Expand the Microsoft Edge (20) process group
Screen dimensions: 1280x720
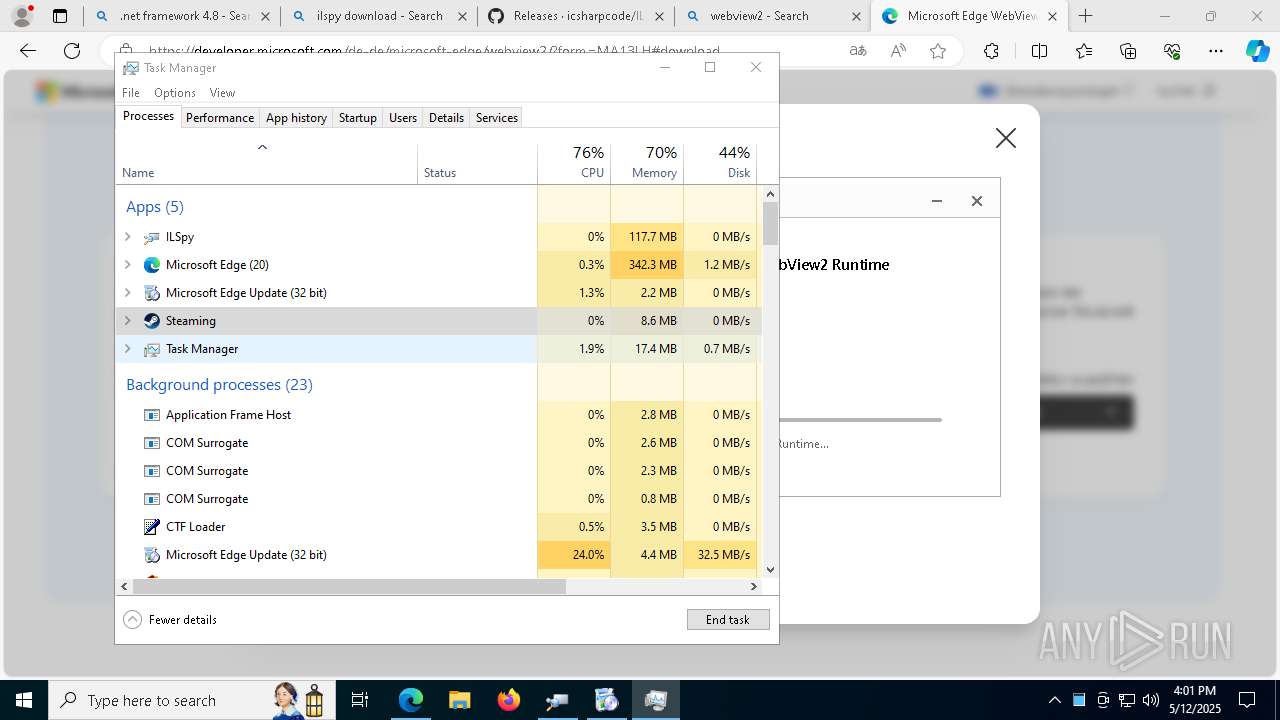(x=127, y=265)
